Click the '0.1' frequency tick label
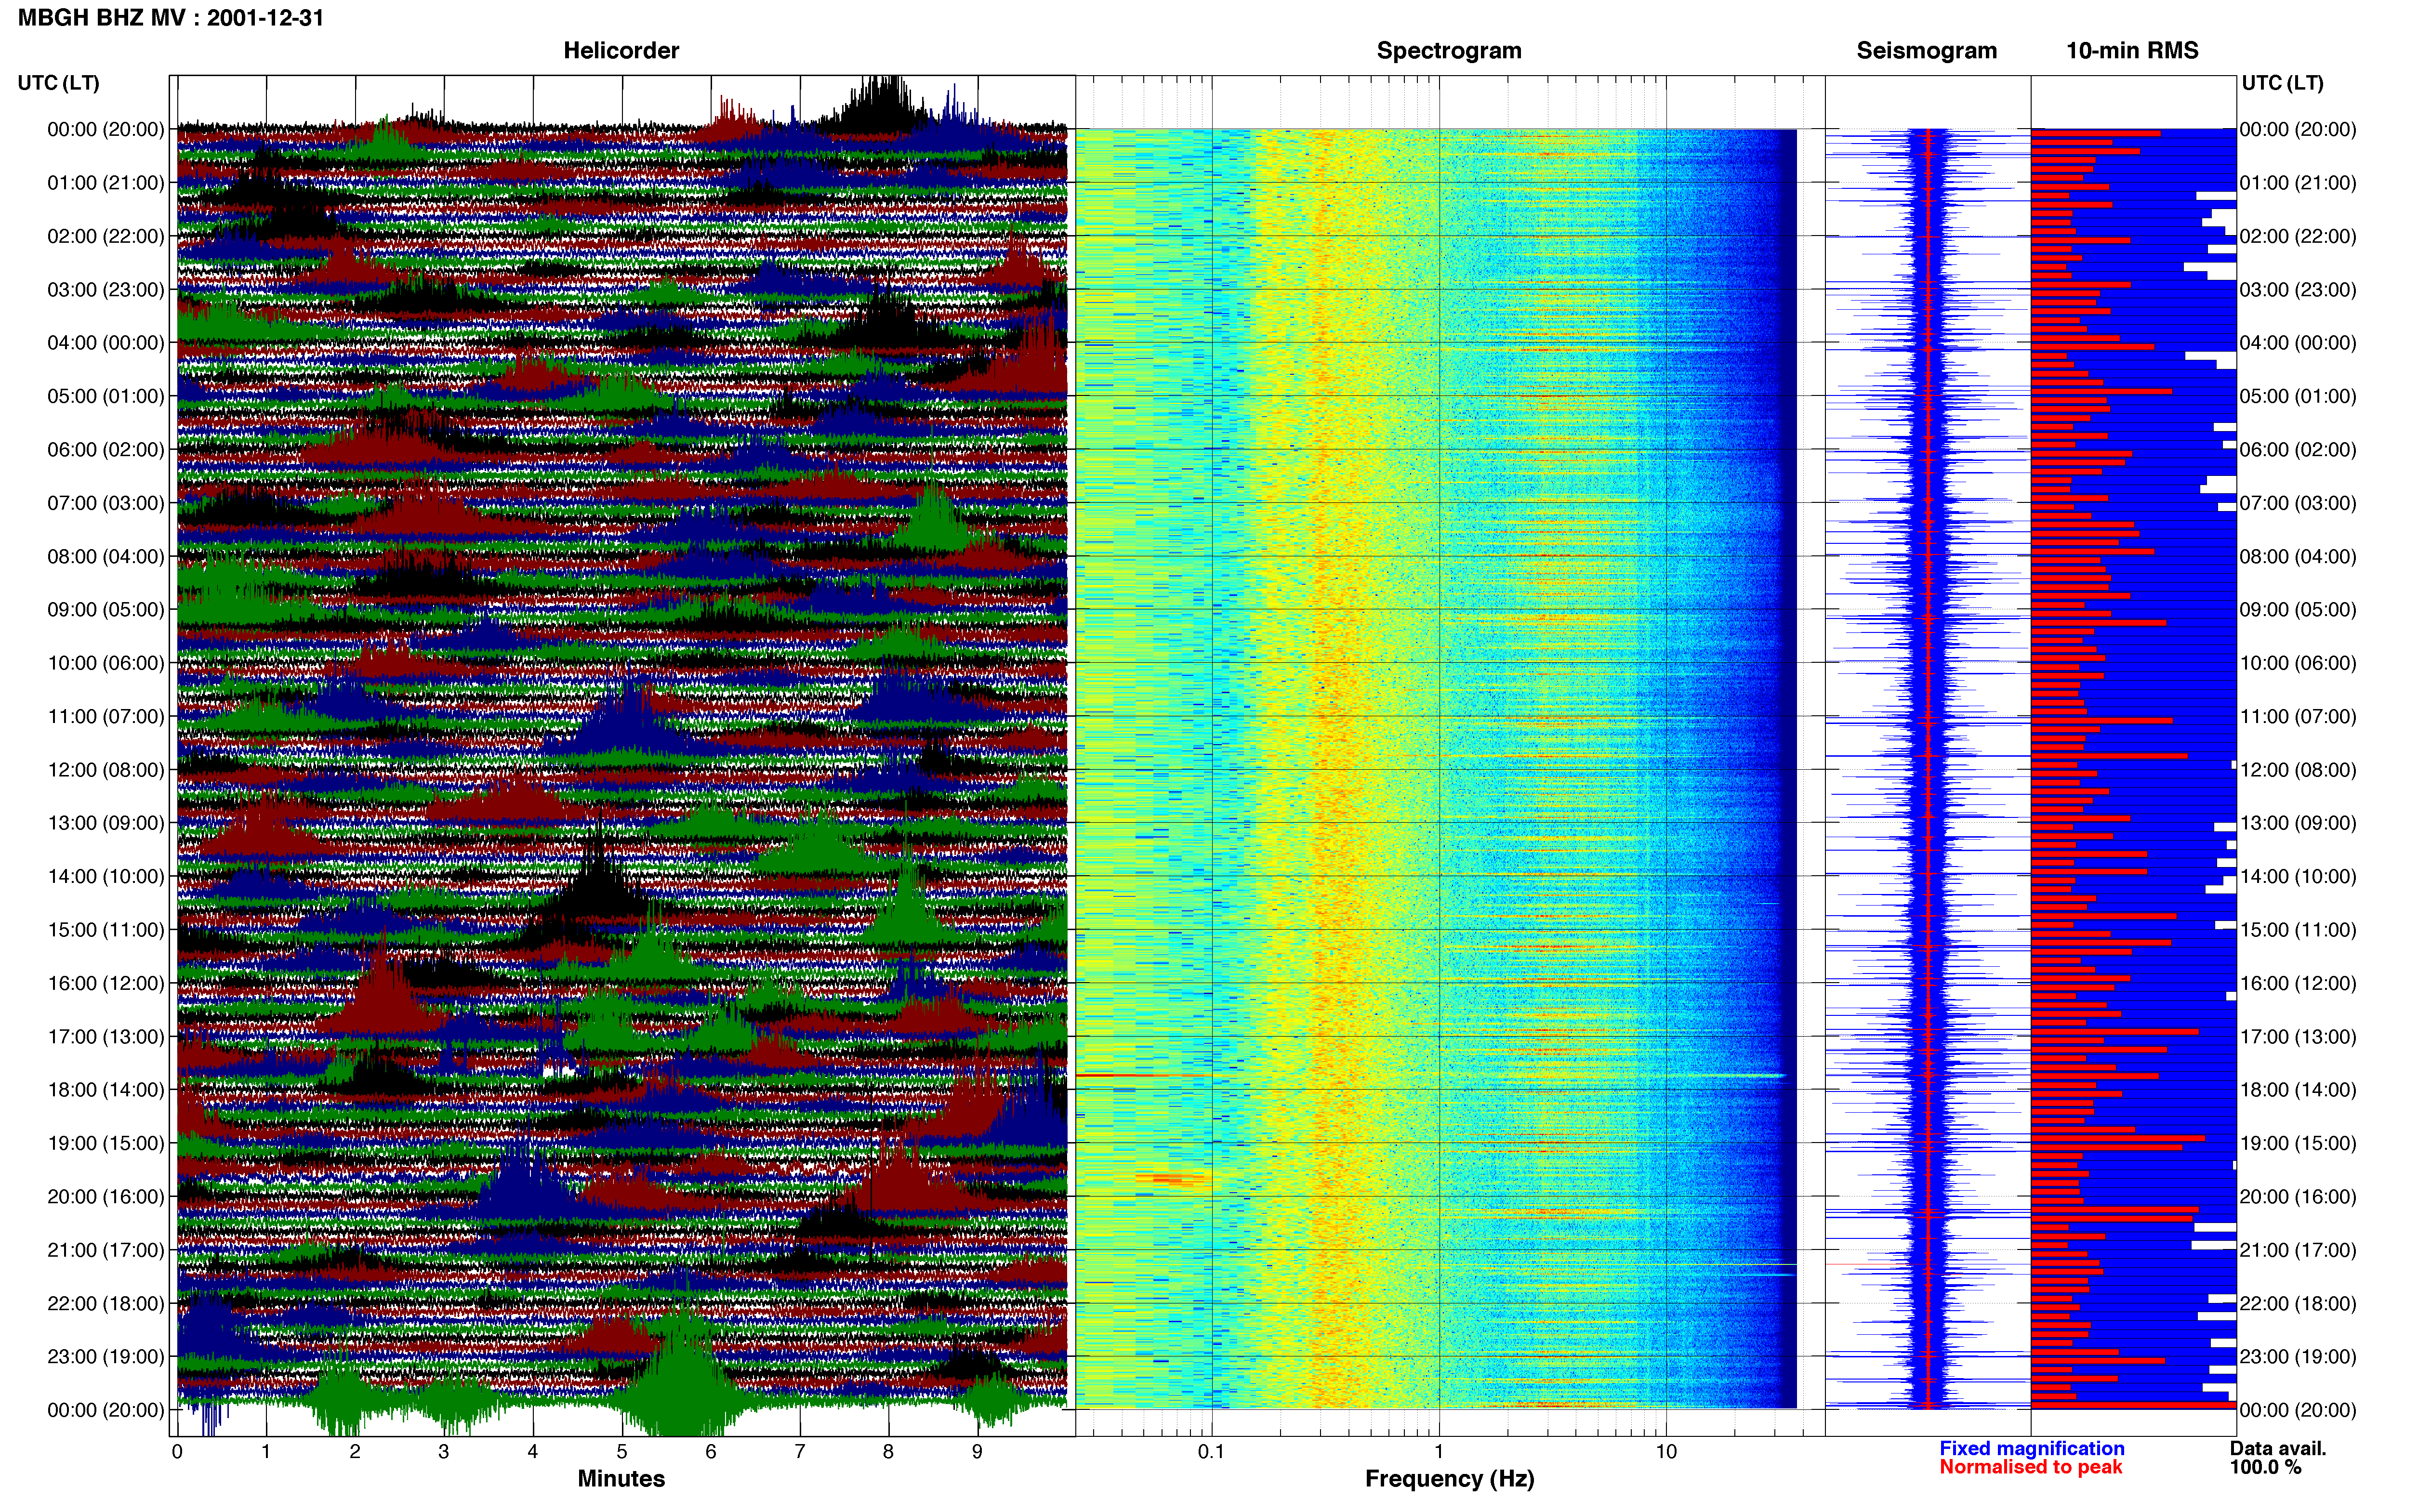This screenshot has height=1512, width=2418. (x=1211, y=1452)
